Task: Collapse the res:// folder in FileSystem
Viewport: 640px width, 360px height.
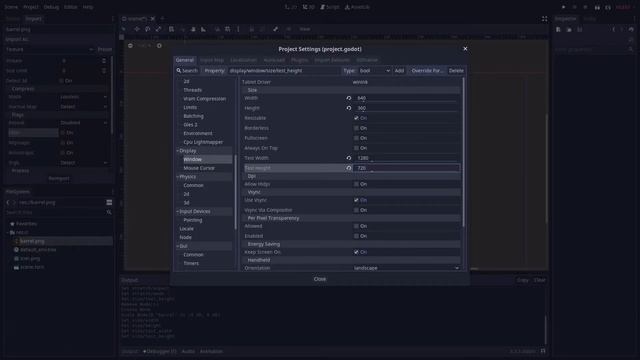Action: coord(8,232)
